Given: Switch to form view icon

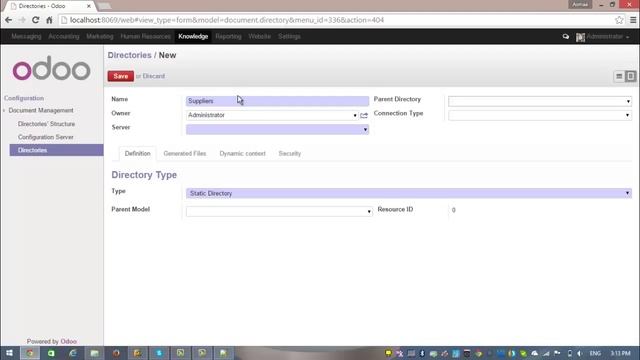Looking at the screenshot, I should click(x=630, y=76).
